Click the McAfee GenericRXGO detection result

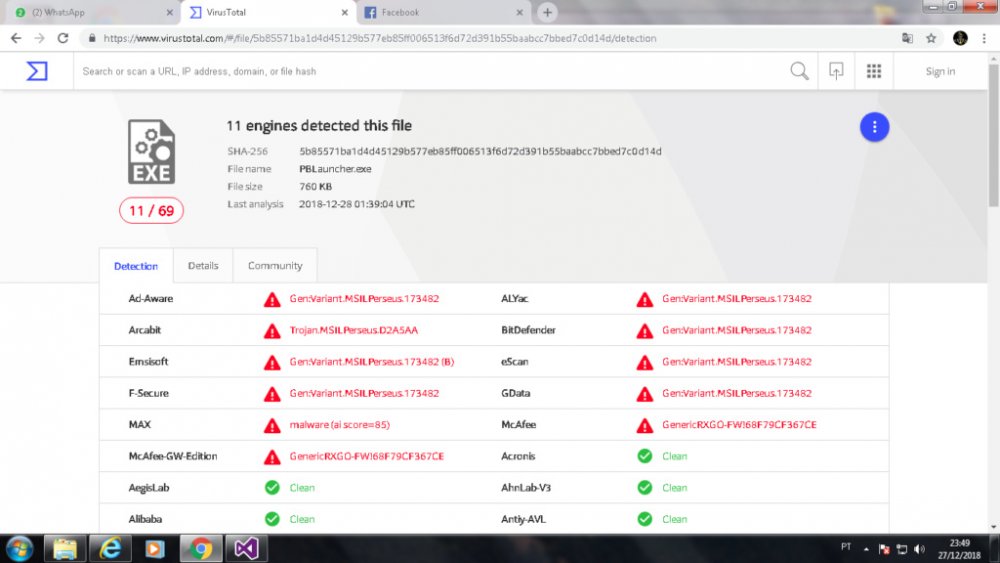point(739,425)
